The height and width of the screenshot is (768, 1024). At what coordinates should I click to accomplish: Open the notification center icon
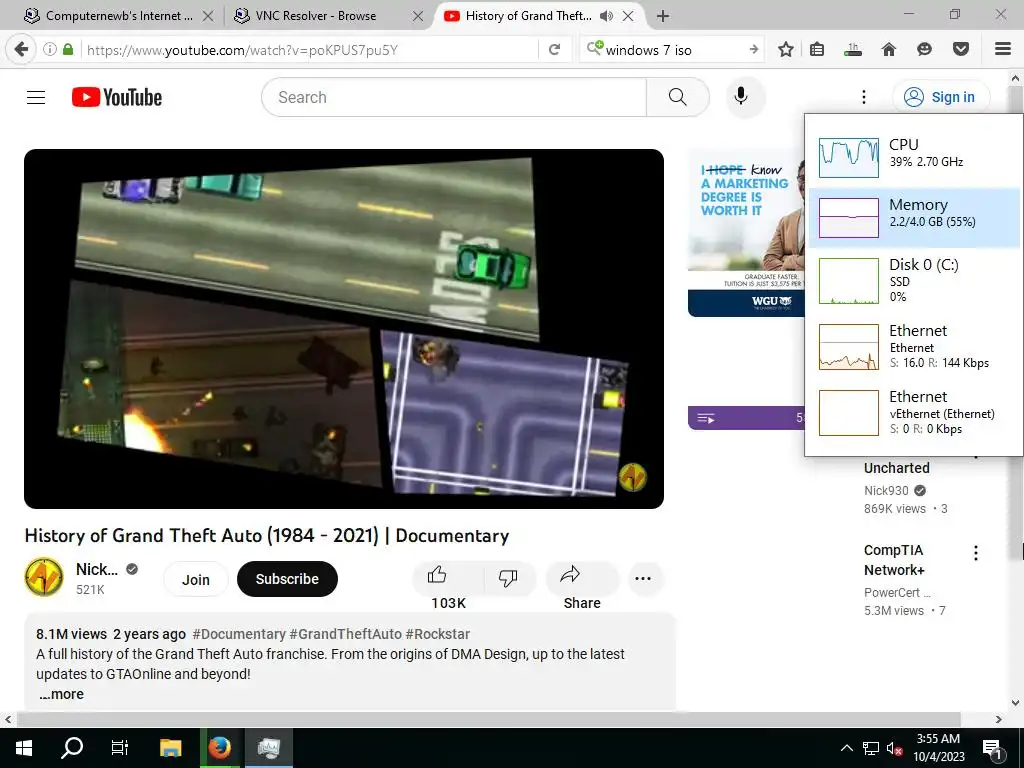(992, 748)
